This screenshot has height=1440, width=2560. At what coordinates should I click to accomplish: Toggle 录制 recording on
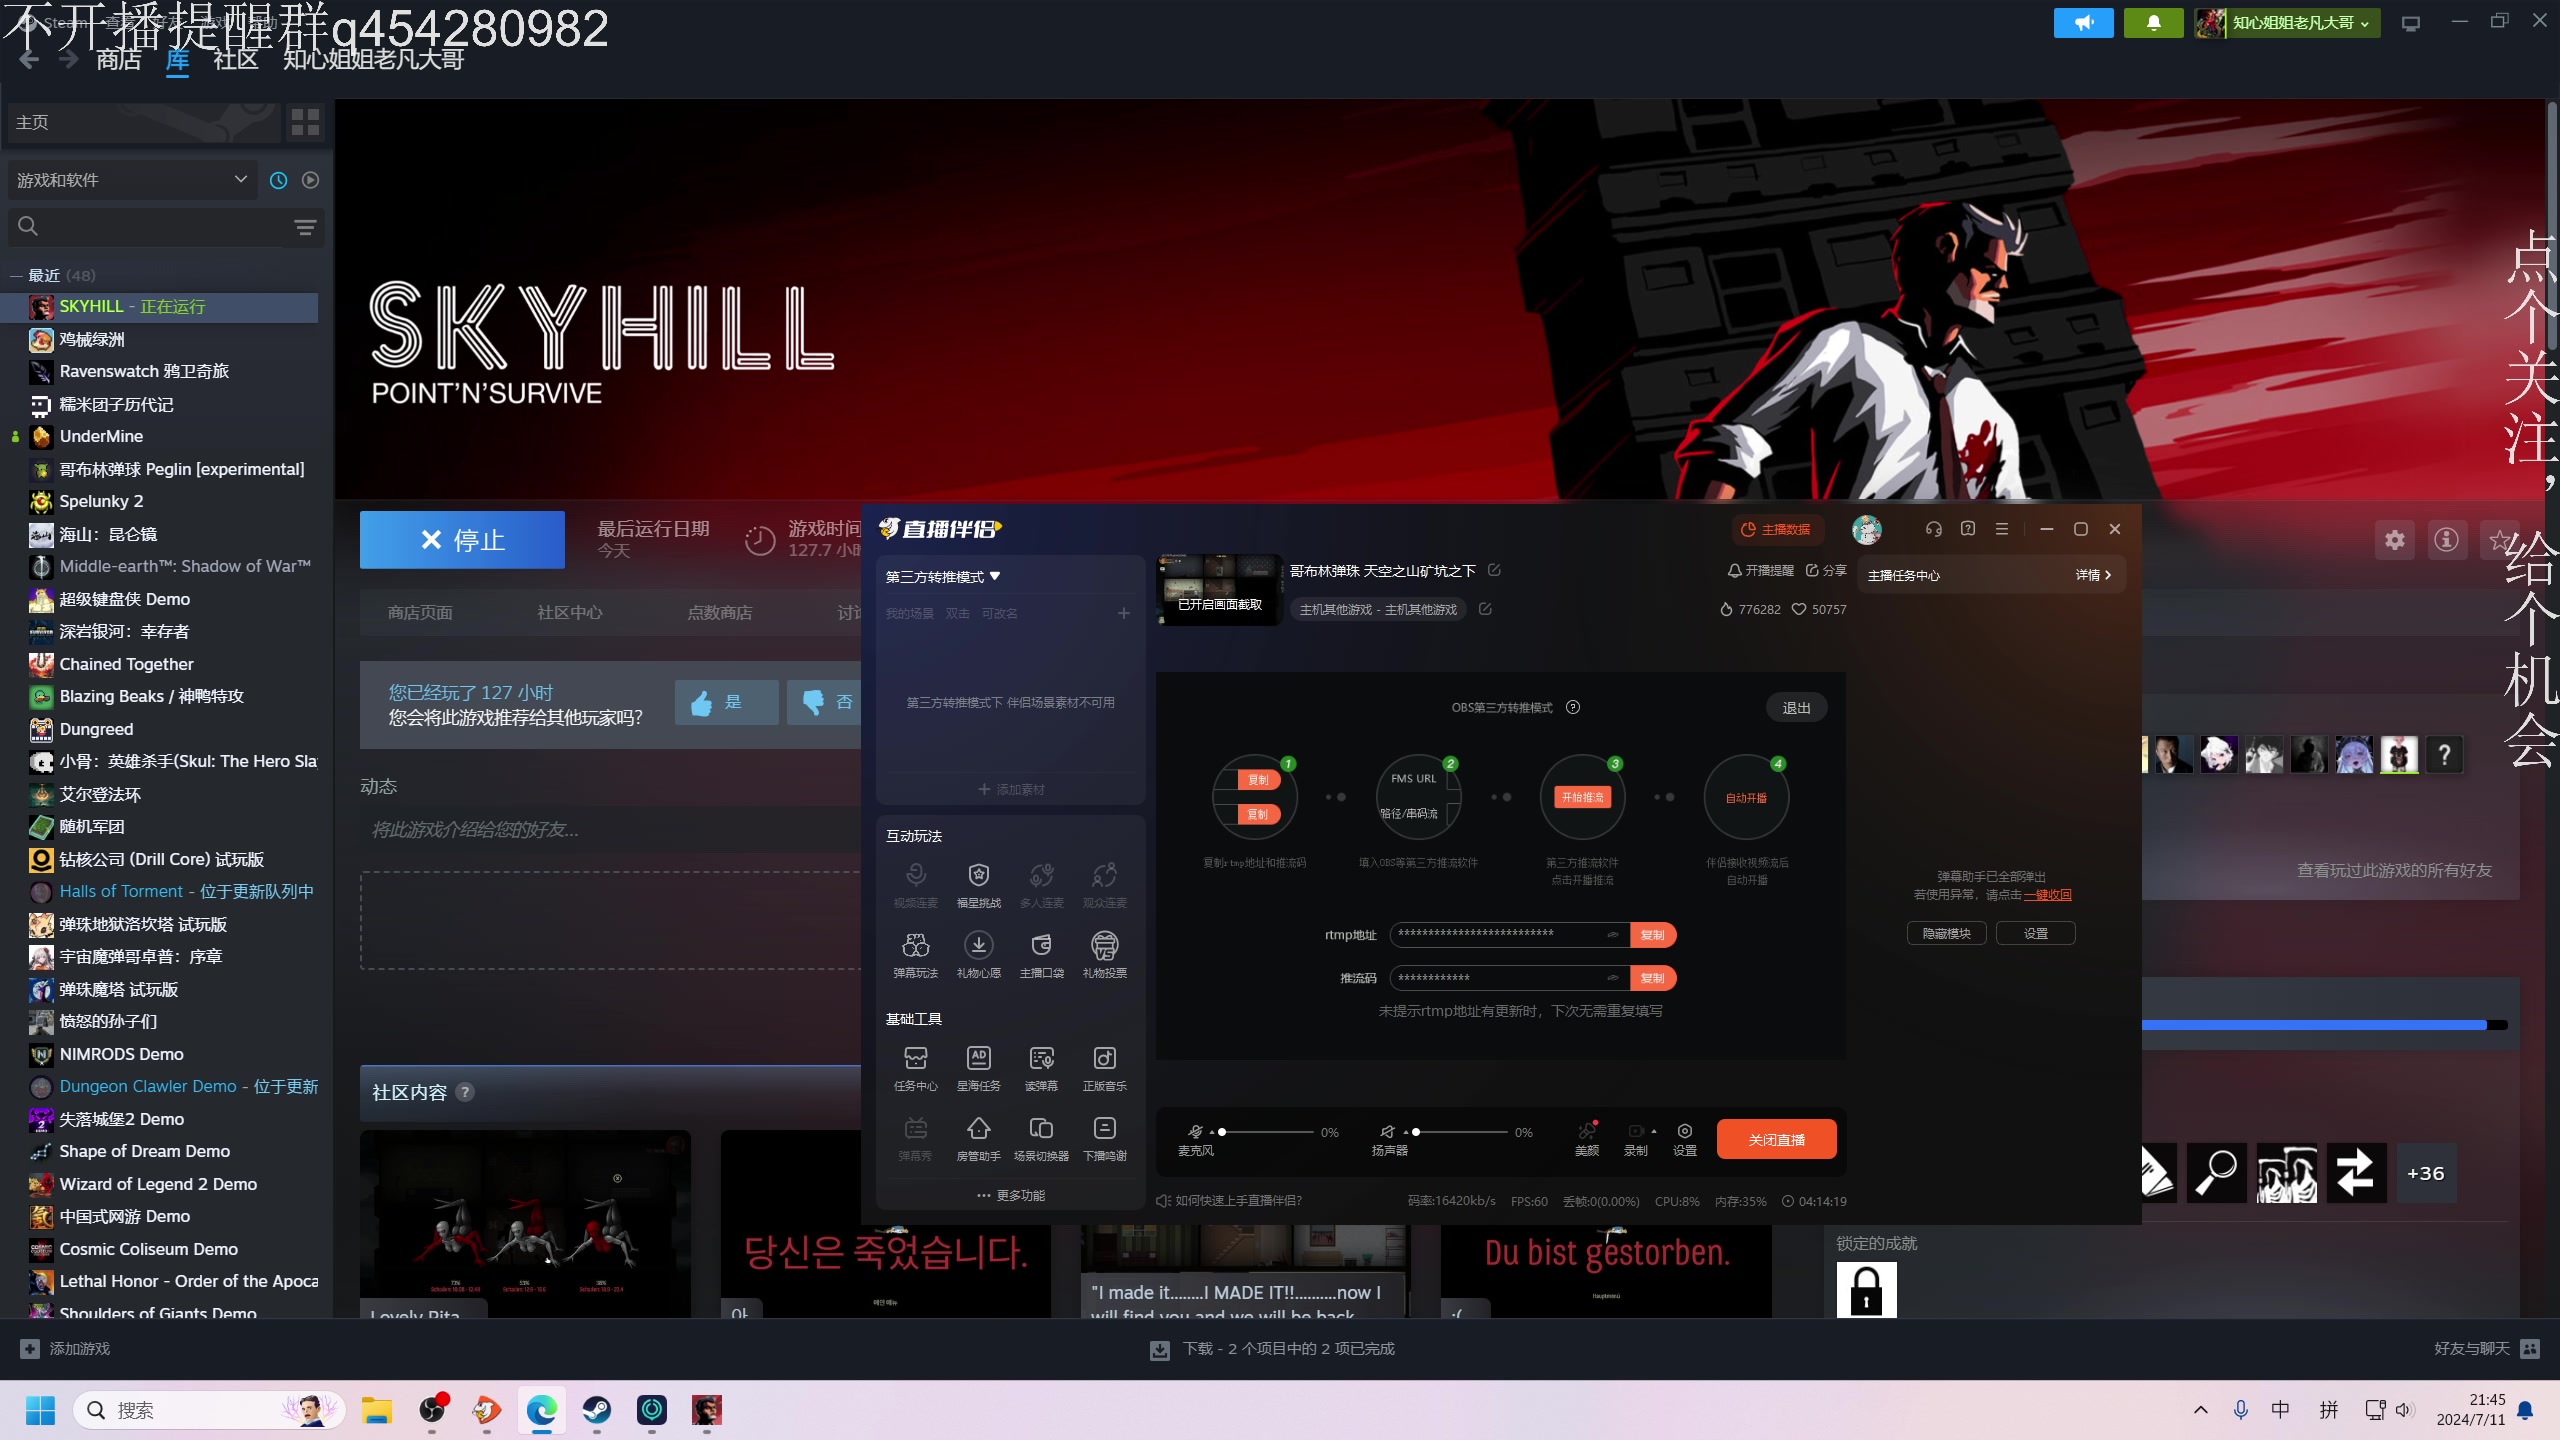(1636, 1138)
